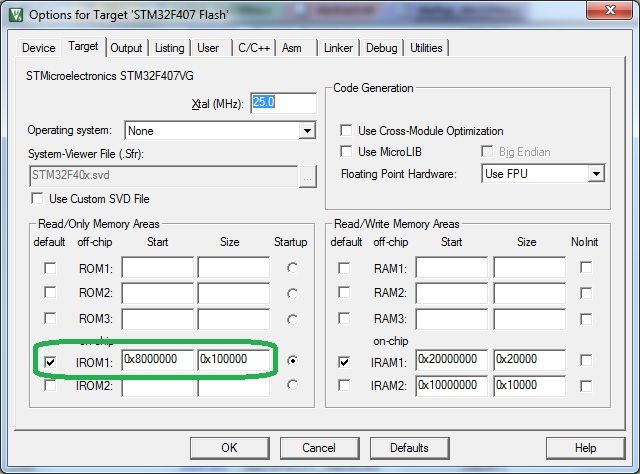The width and height of the screenshot is (640, 474).
Task: Click IRAM2 Size field with 0x10000
Action: (529, 386)
